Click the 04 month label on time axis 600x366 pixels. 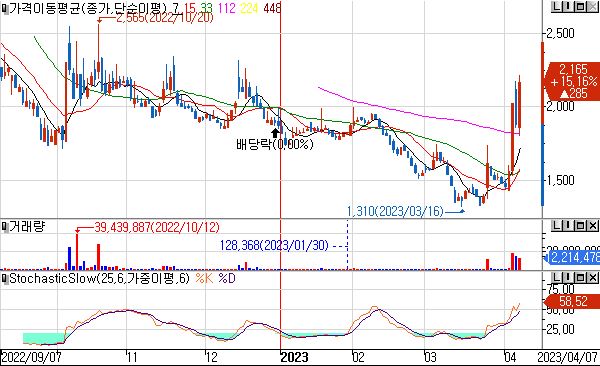(x=510, y=357)
